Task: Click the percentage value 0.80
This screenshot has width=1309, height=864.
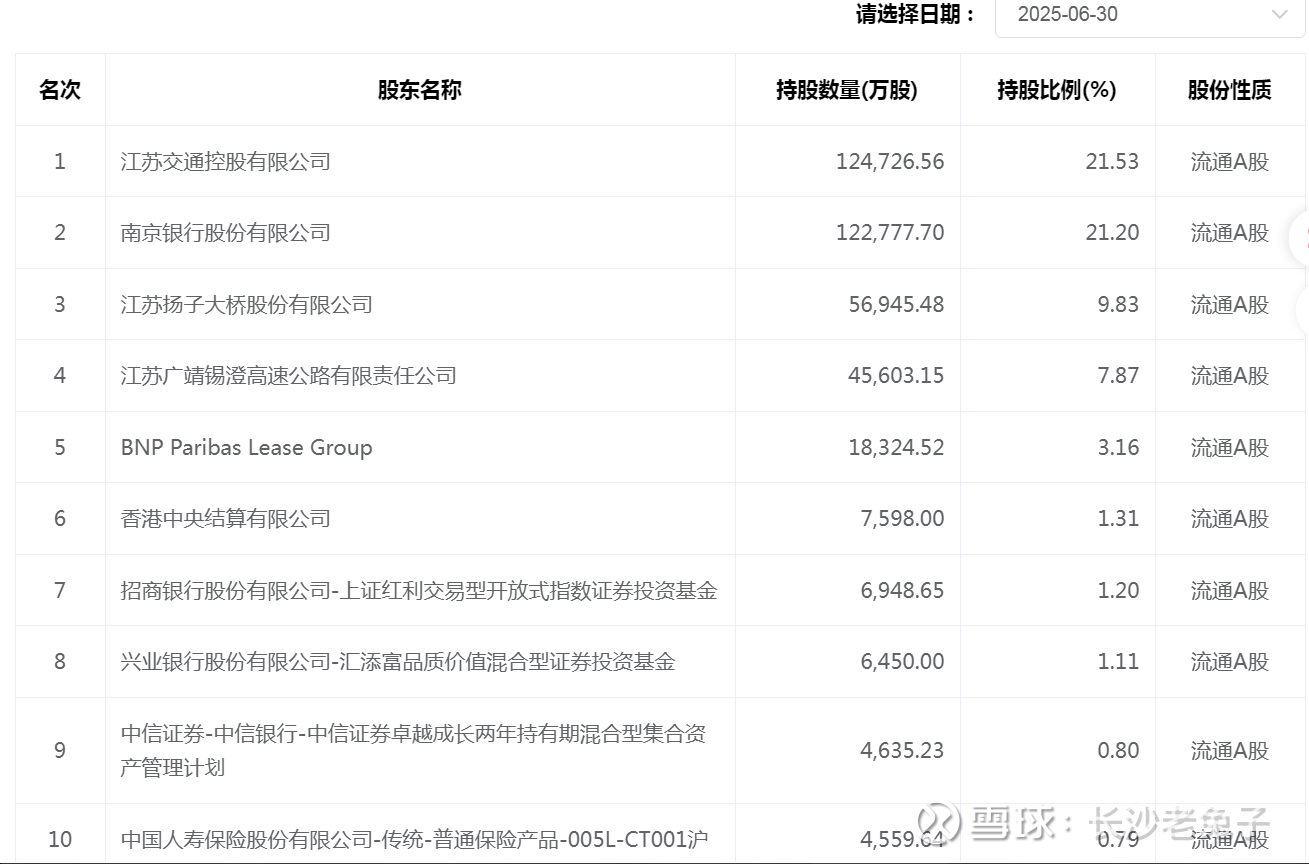Action: (x=1118, y=750)
